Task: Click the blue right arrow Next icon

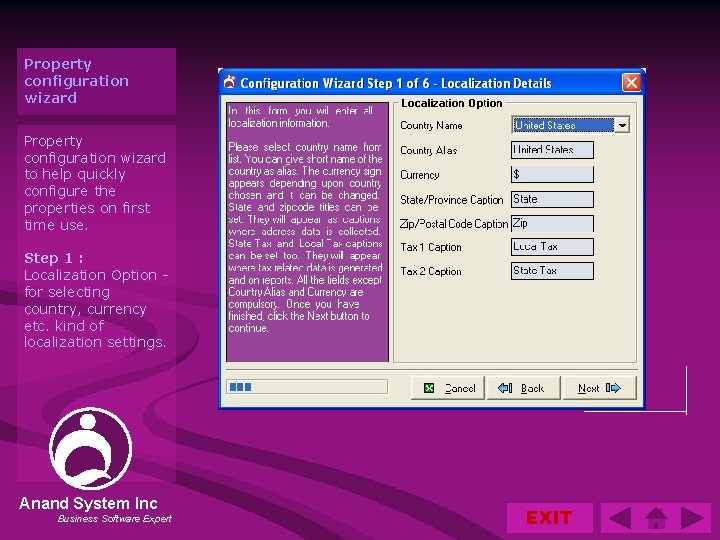Action: tap(613, 388)
